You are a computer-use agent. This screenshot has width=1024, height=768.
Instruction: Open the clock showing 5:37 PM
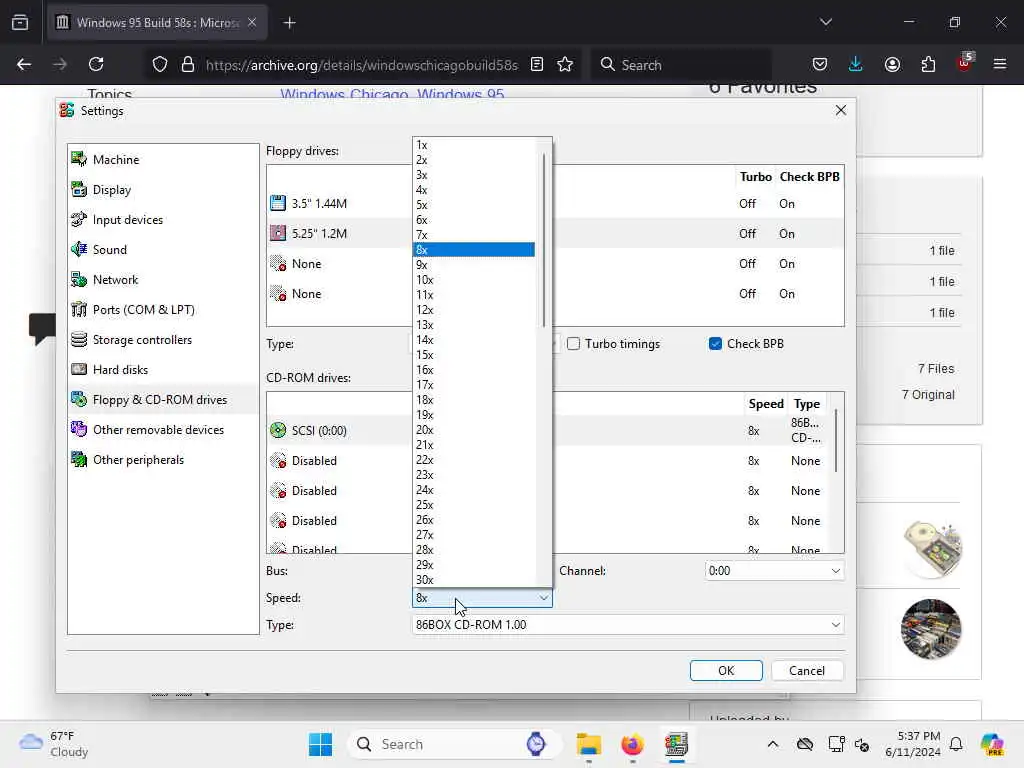coord(912,744)
